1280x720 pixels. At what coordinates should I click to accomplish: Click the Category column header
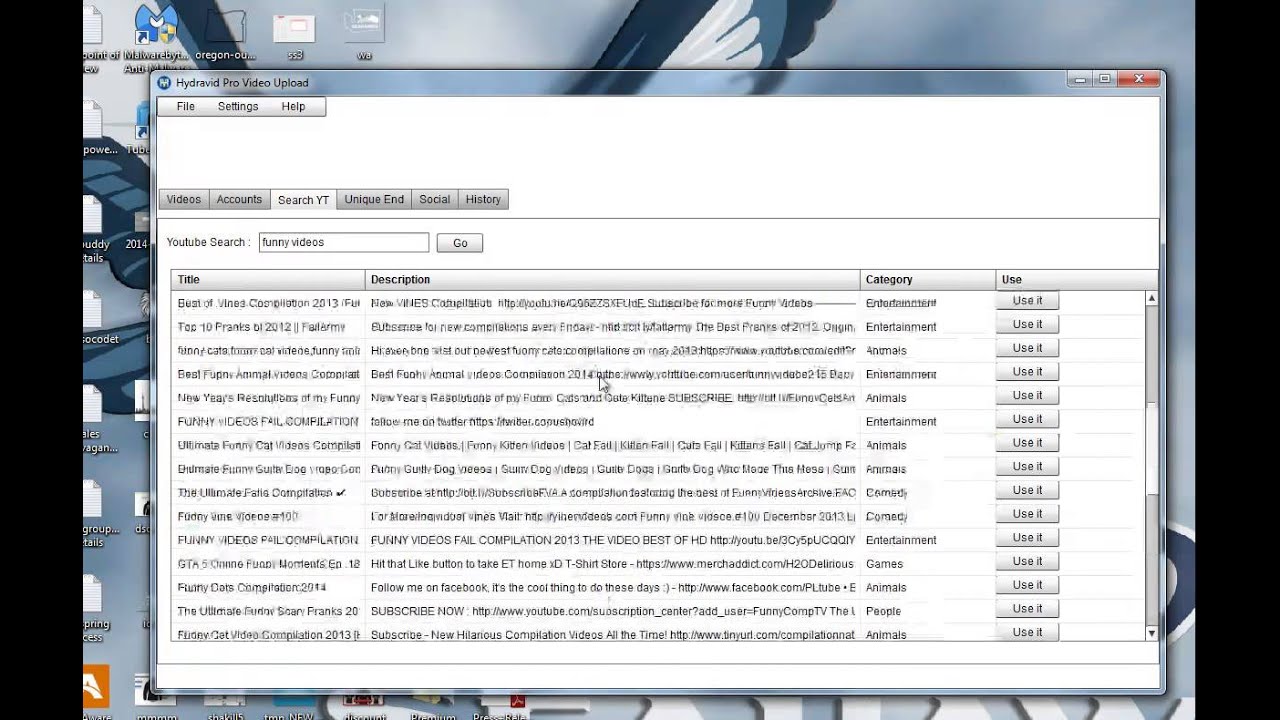(928, 280)
